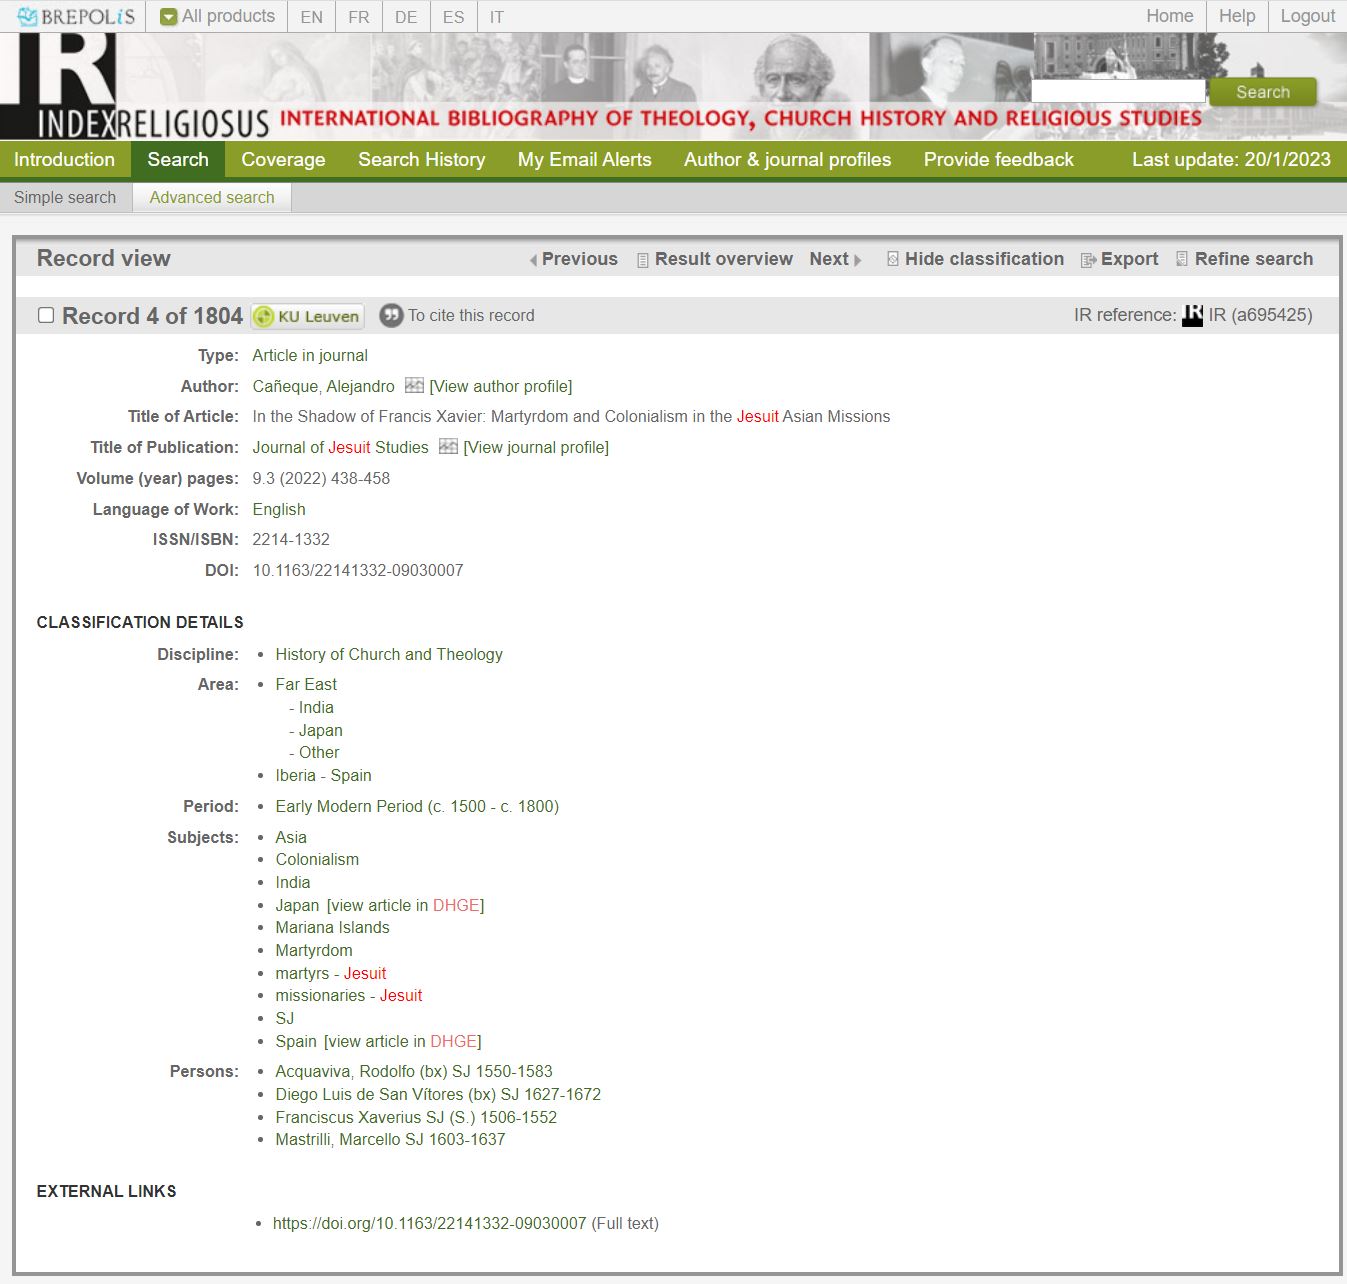Click the KU Leuven link resolver icon
The image size is (1347, 1284).
[307, 316]
